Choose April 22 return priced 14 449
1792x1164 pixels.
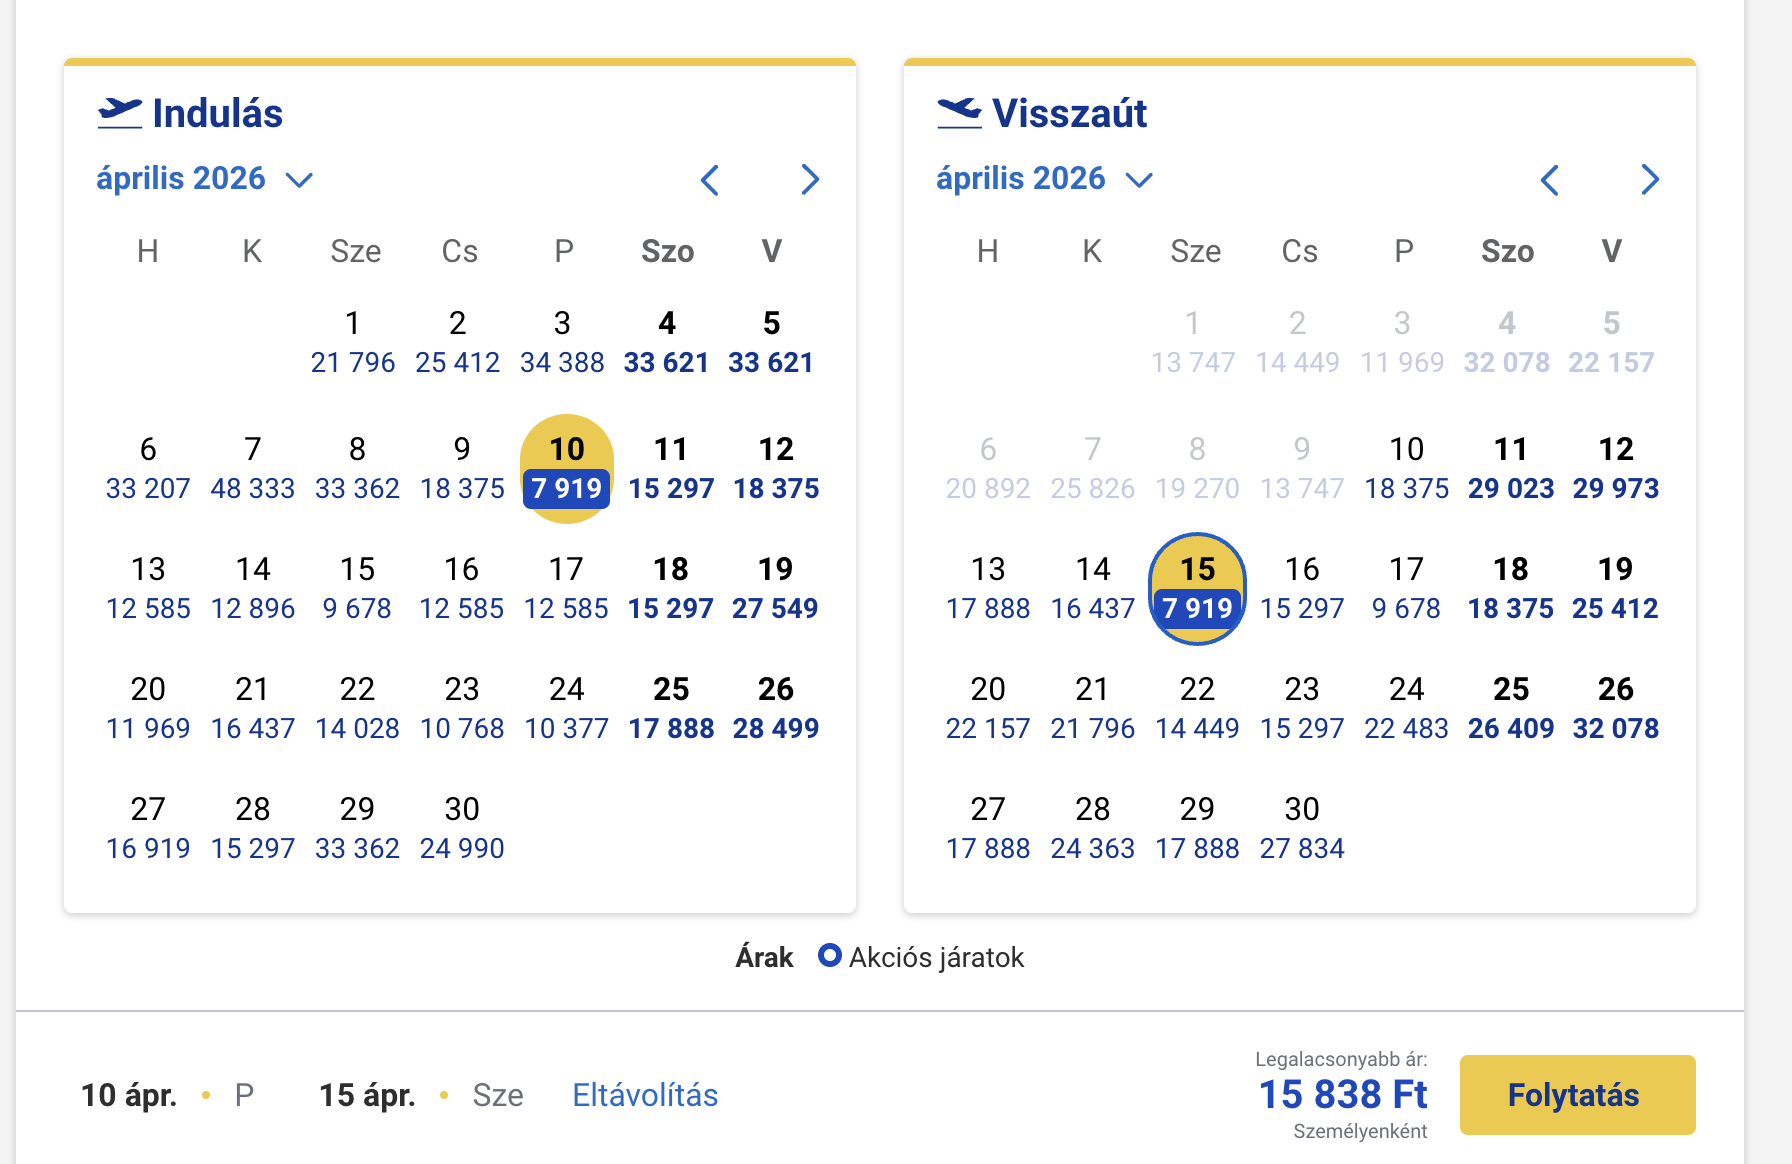click(x=1197, y=708)
